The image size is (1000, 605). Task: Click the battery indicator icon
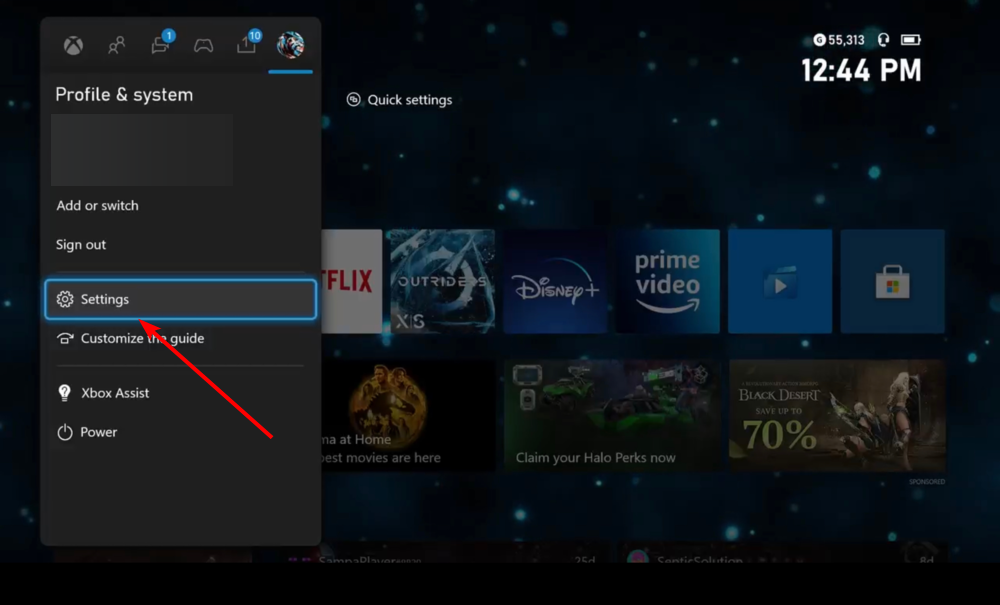click(x=910, y=39)
